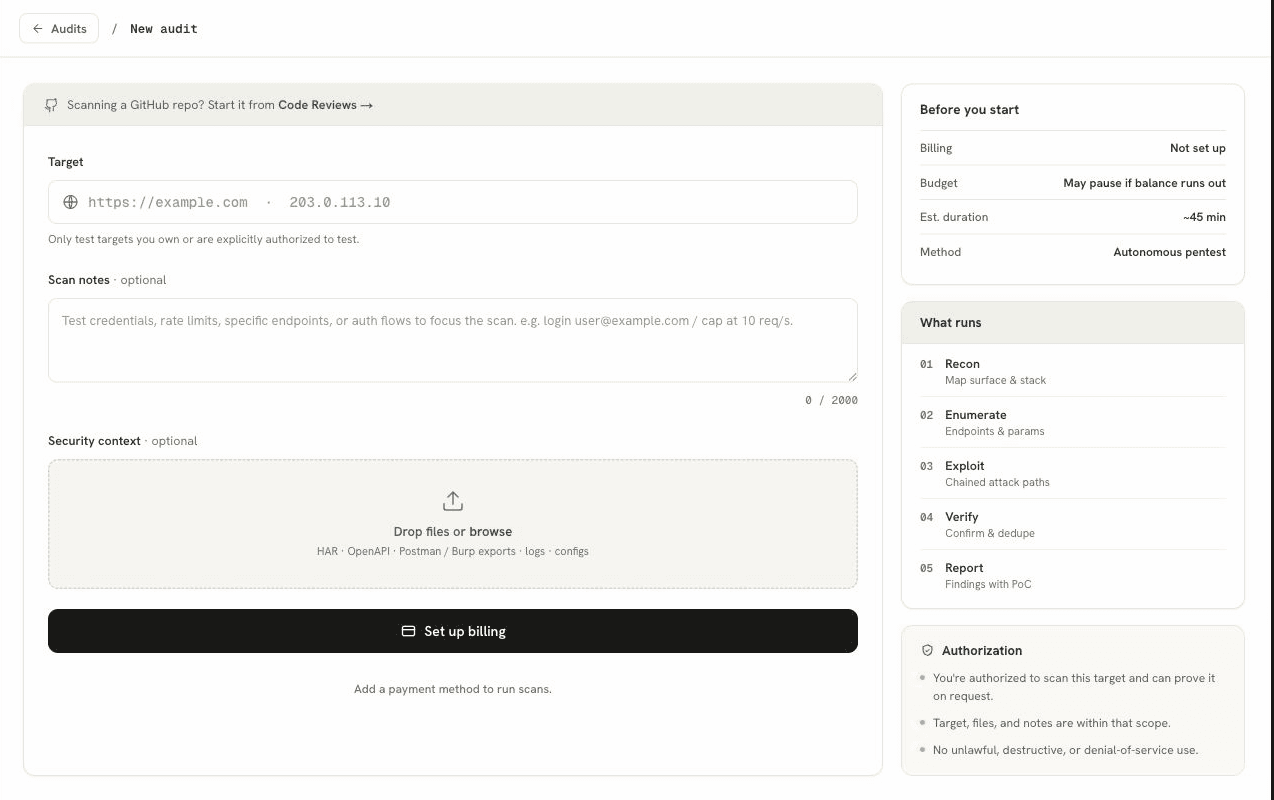Screen dimensions: 1274x800
Task: Click the 'Autonomous pentest' method value
Action: pos(1169,252)
